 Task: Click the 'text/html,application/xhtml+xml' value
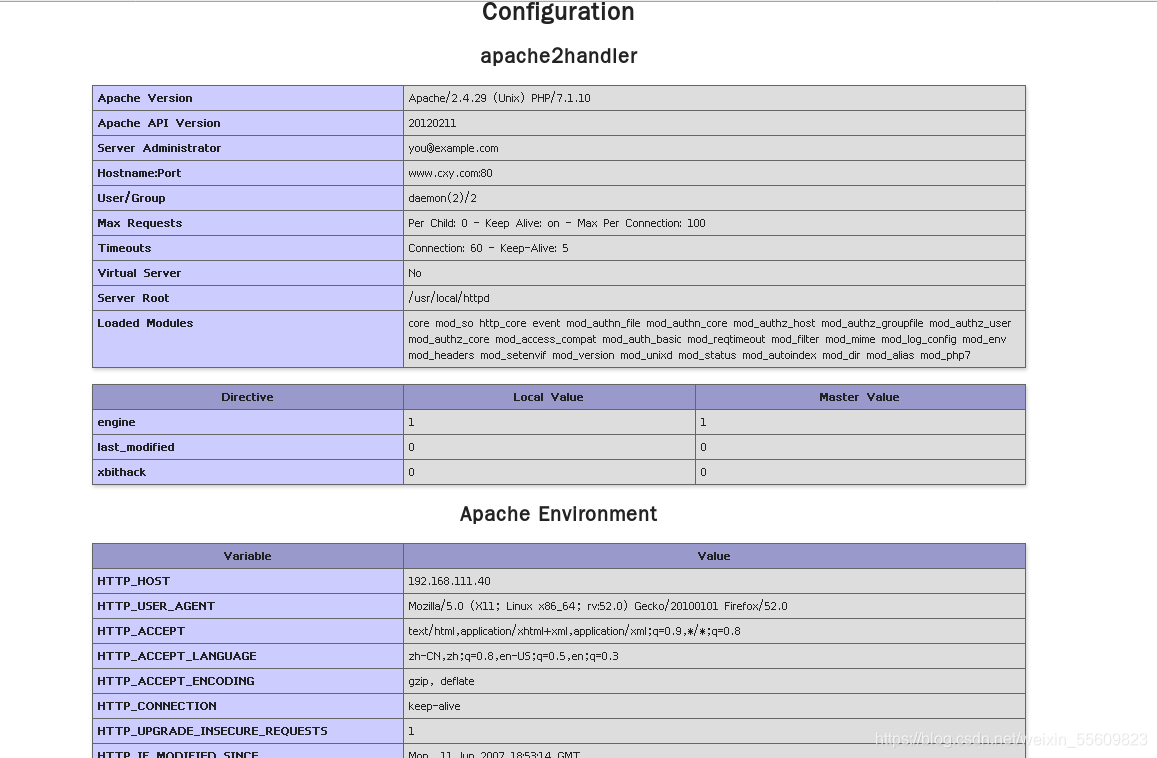point(574,632)
